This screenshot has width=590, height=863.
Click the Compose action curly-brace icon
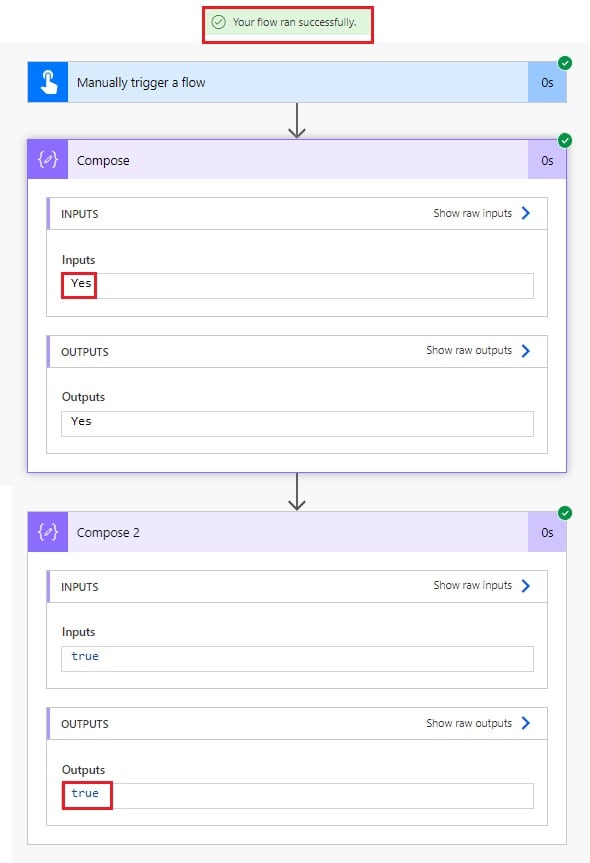pos(48,160)
